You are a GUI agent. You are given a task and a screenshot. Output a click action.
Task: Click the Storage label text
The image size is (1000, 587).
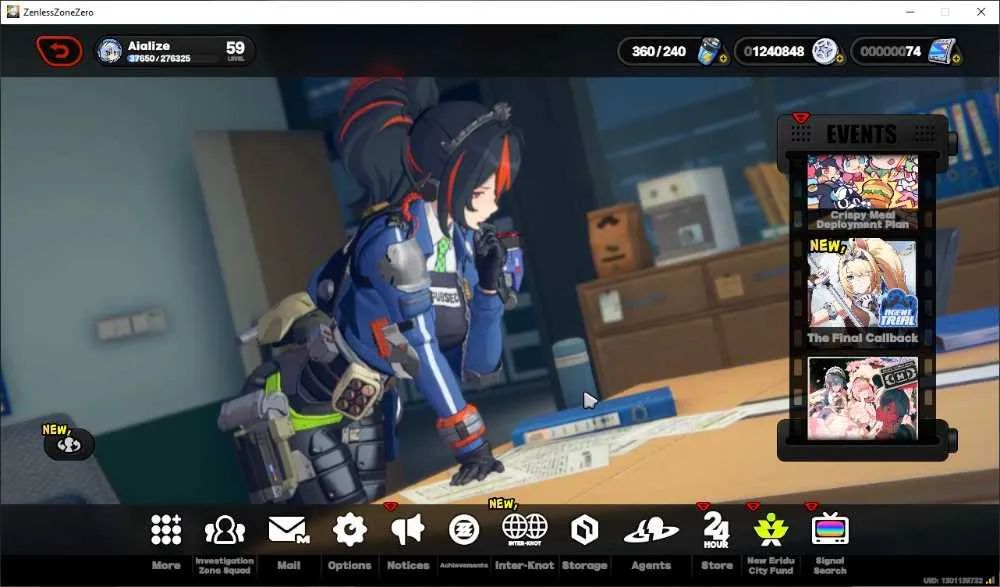pos(584,565)
